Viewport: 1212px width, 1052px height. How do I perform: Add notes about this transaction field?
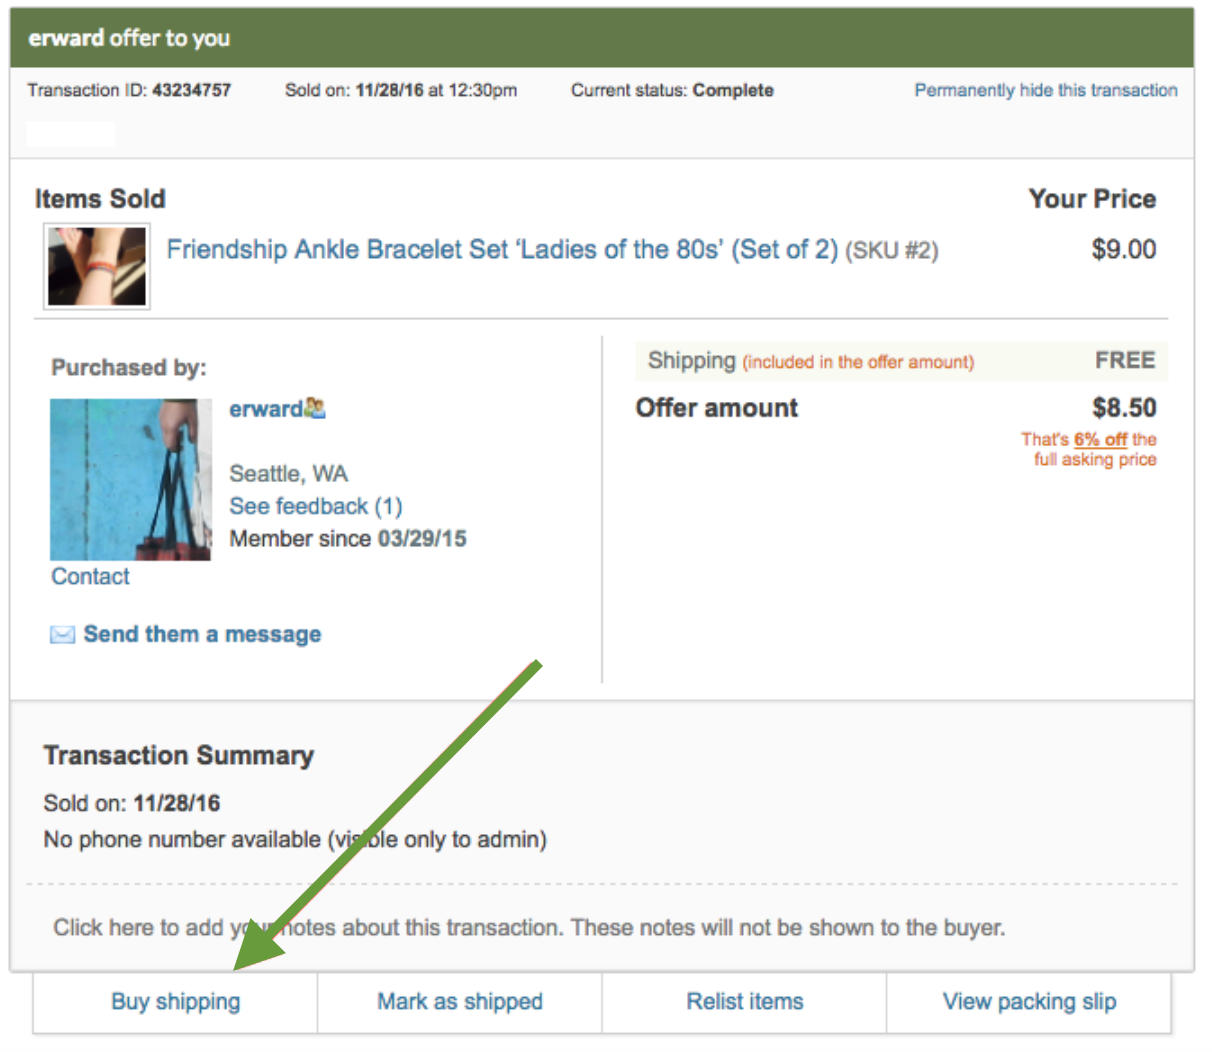tap(529, 928)
